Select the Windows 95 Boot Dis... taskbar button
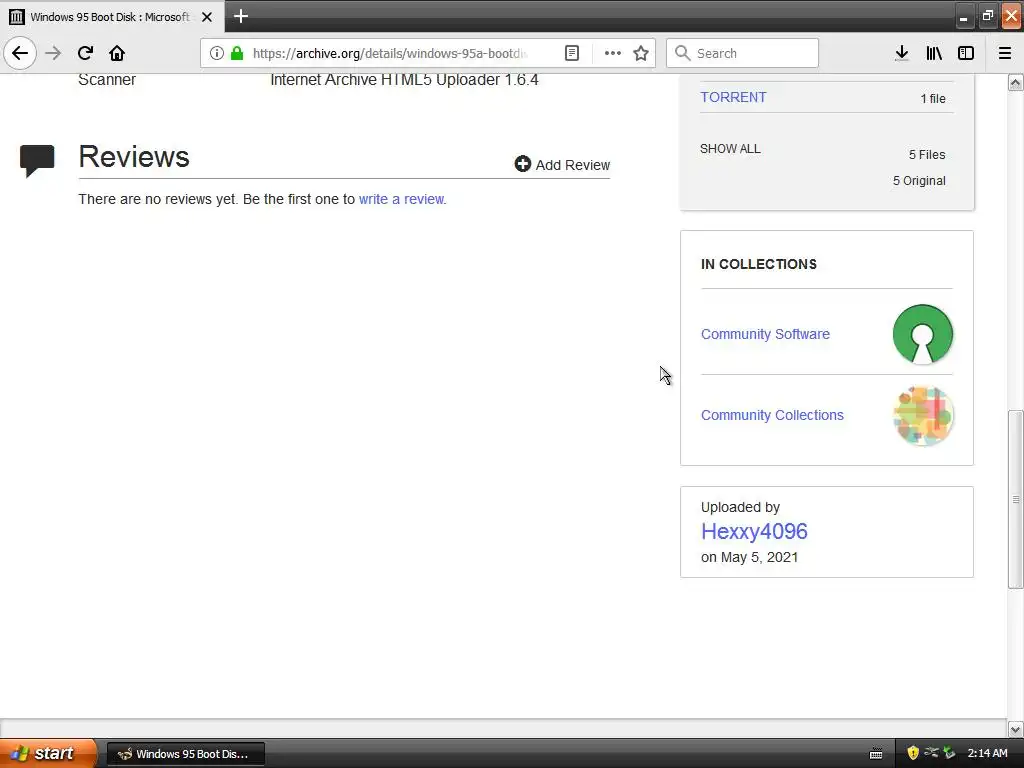The width and height of the screenshot is (1024, 768). tap(185, 754)
